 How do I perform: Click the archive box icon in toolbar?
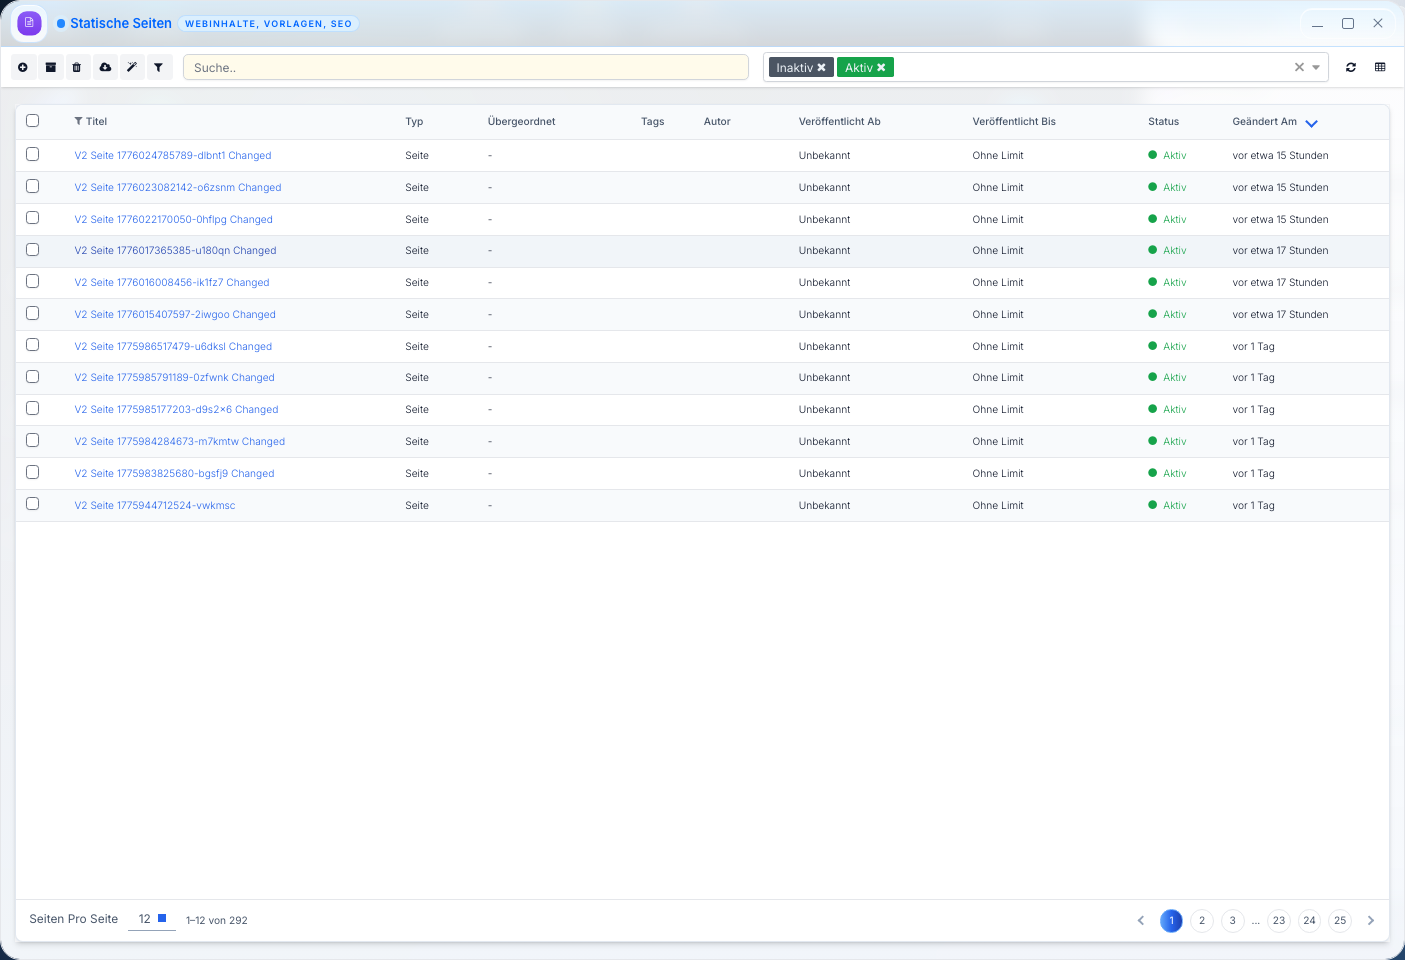[x=50, y=67]
